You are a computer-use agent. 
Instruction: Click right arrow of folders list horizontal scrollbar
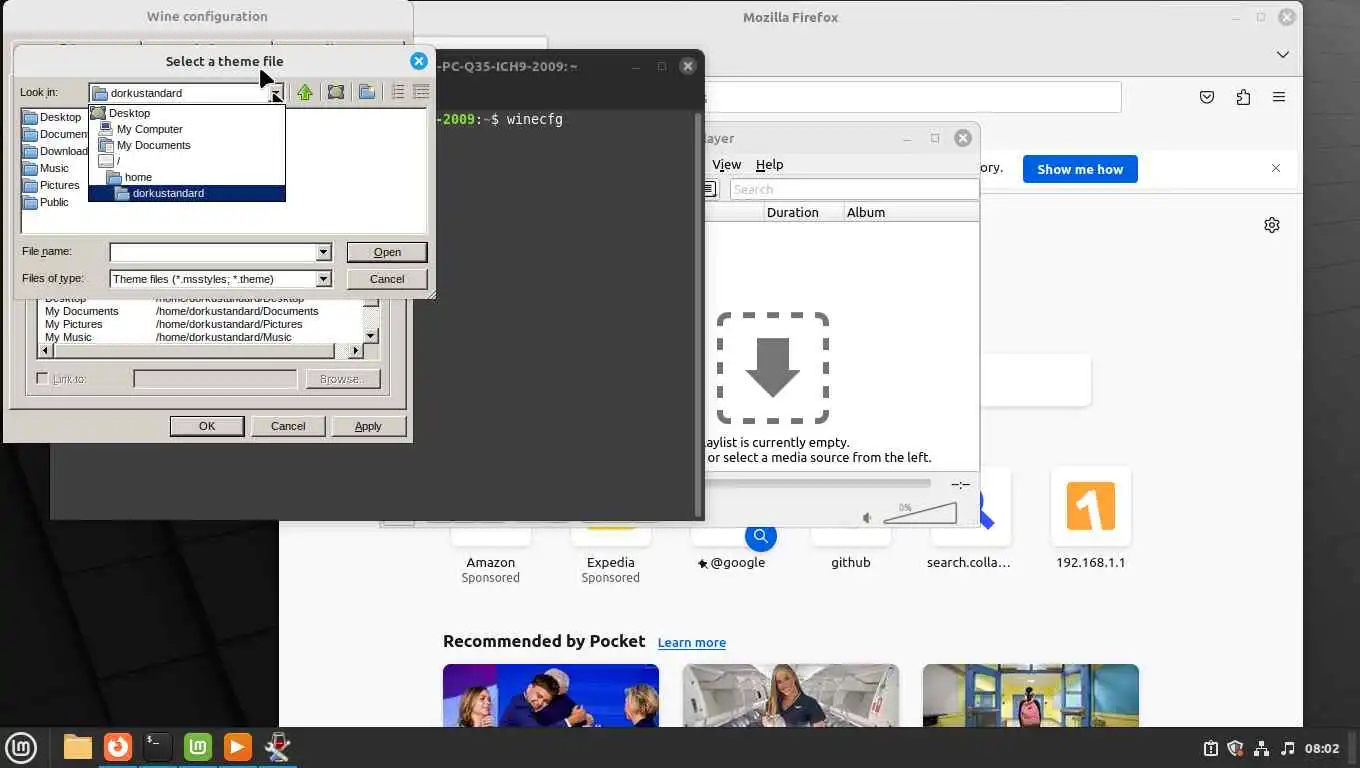[355, 351]
